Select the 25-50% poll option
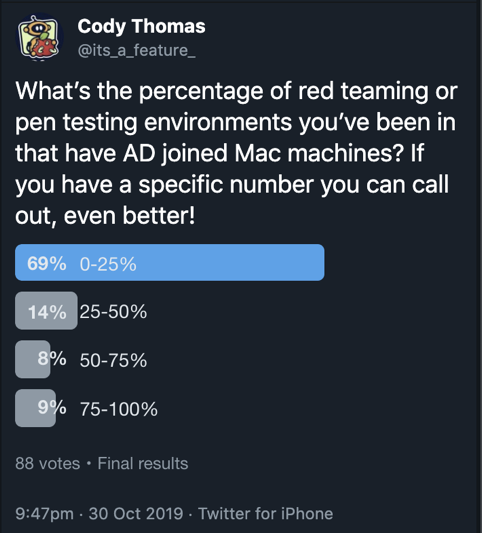This screenshot has width=482, height=533. click(81, 311)
